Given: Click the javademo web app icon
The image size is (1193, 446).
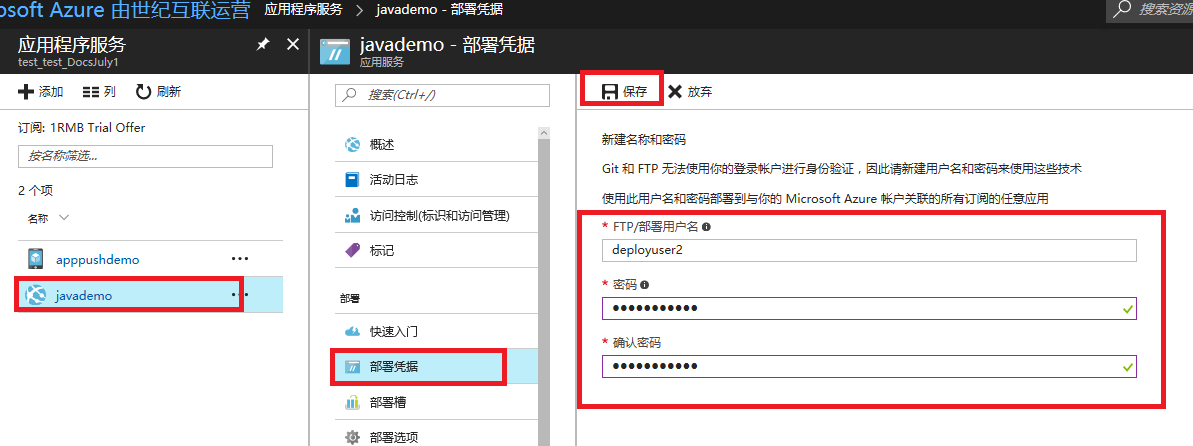Looking at the screenshot, I should tap(37, 295).
